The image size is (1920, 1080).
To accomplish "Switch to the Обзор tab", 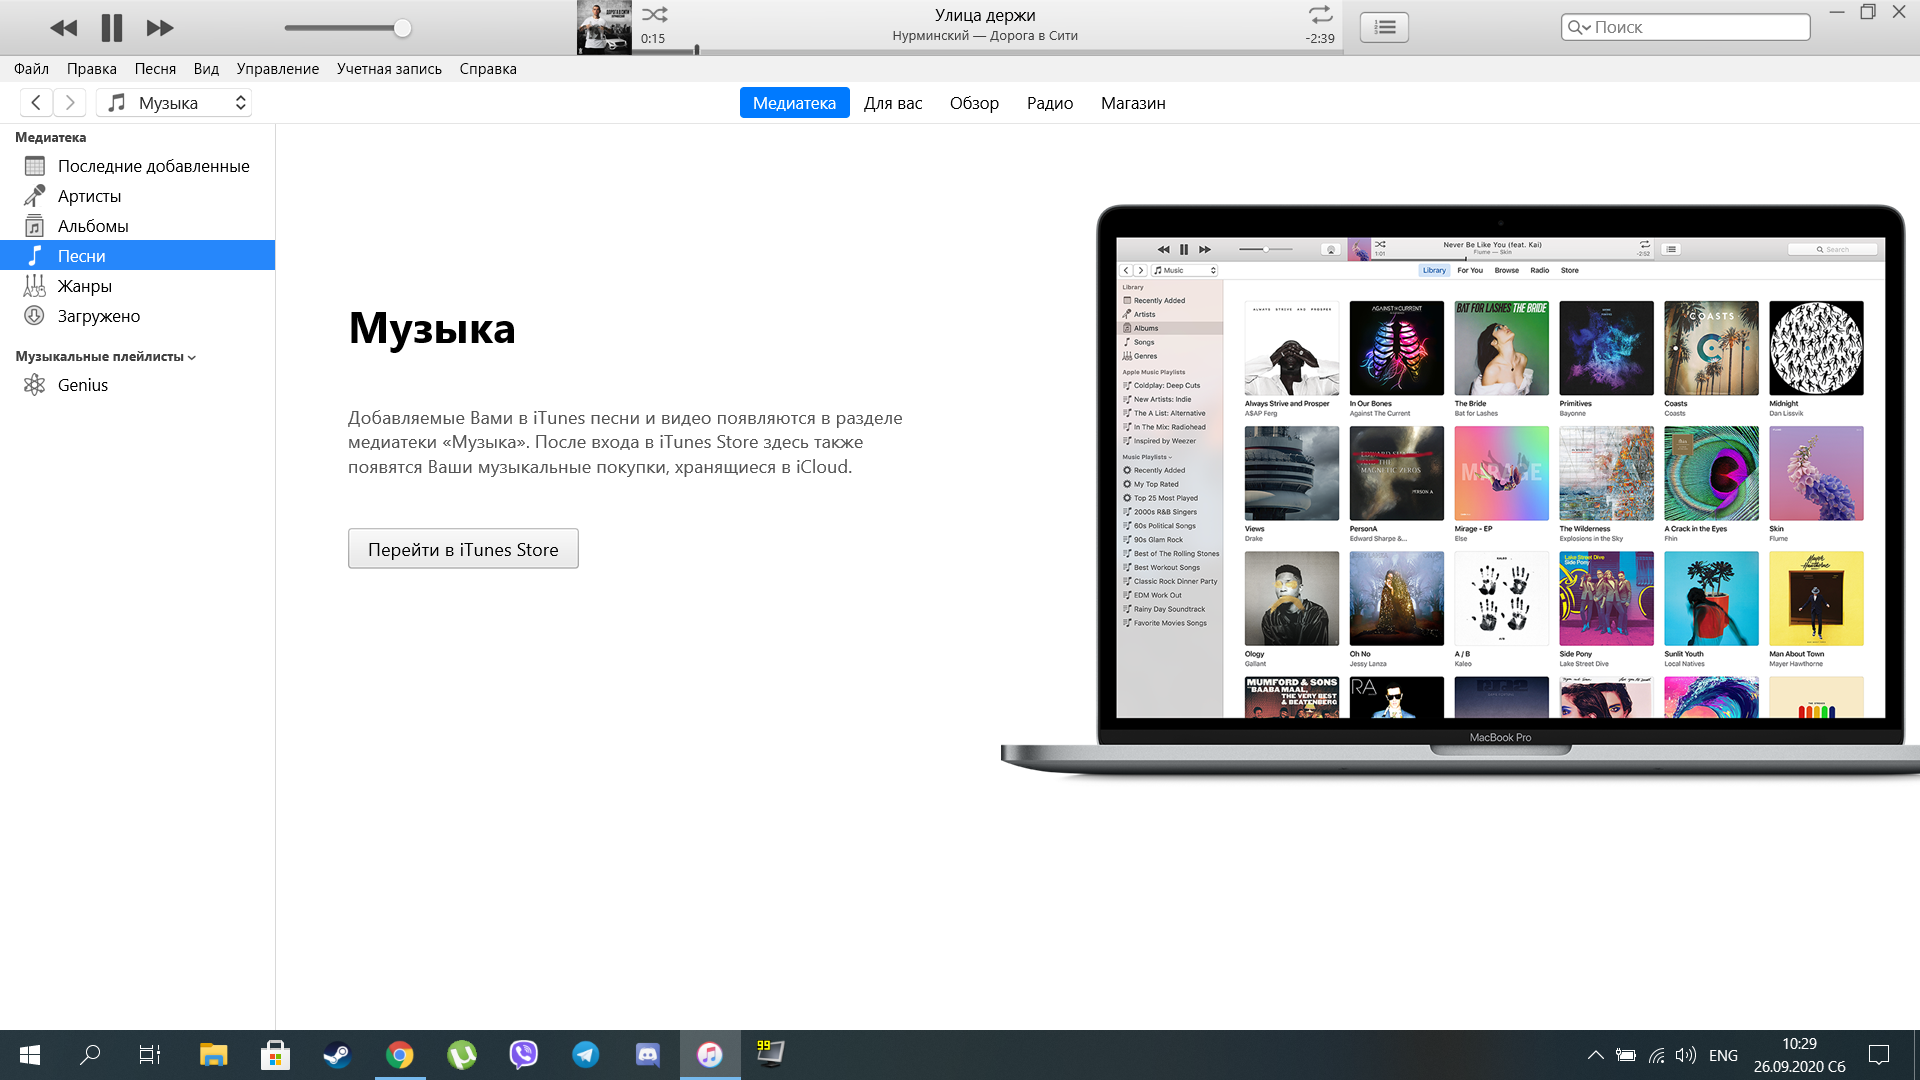I will (974, 103).
